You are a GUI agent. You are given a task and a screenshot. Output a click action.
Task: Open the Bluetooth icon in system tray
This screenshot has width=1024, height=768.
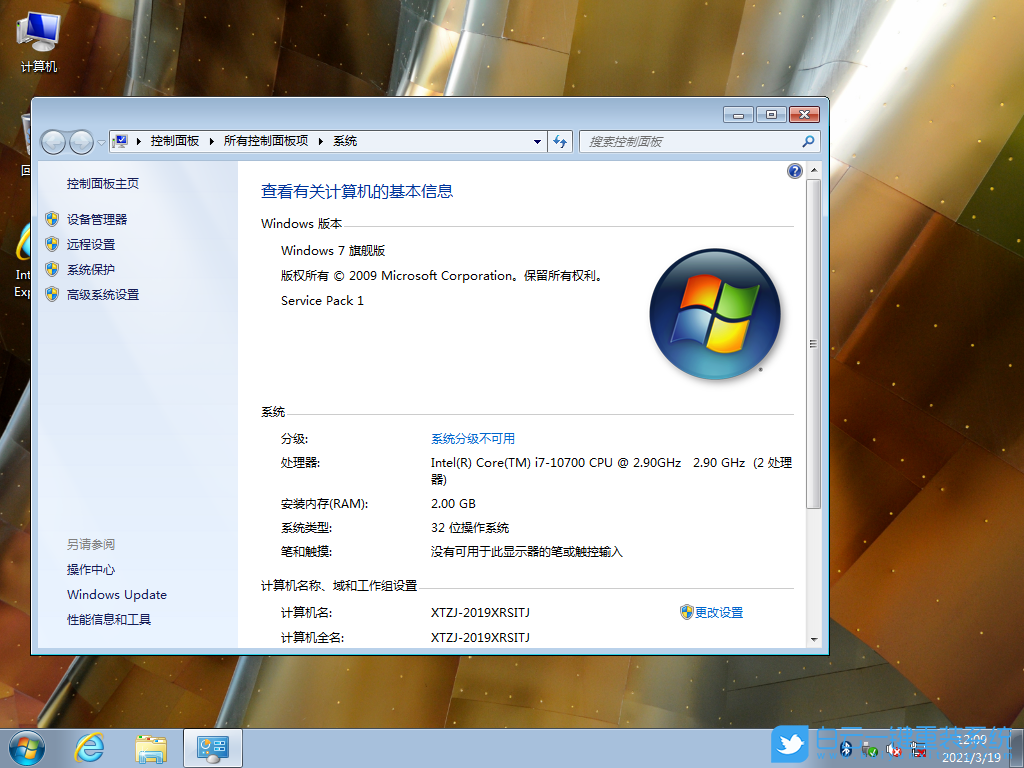846,749
